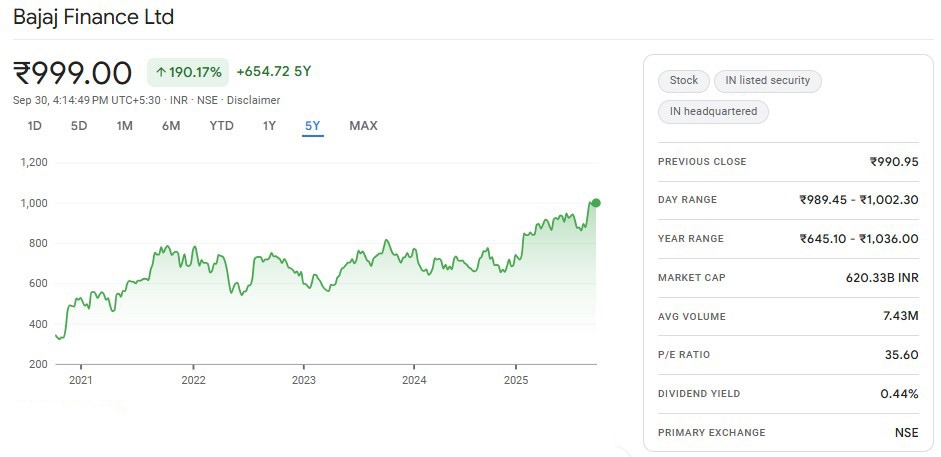Click the 2021 x-axis label
This screenshot has height=457, width=941.
tap(80, 380)
